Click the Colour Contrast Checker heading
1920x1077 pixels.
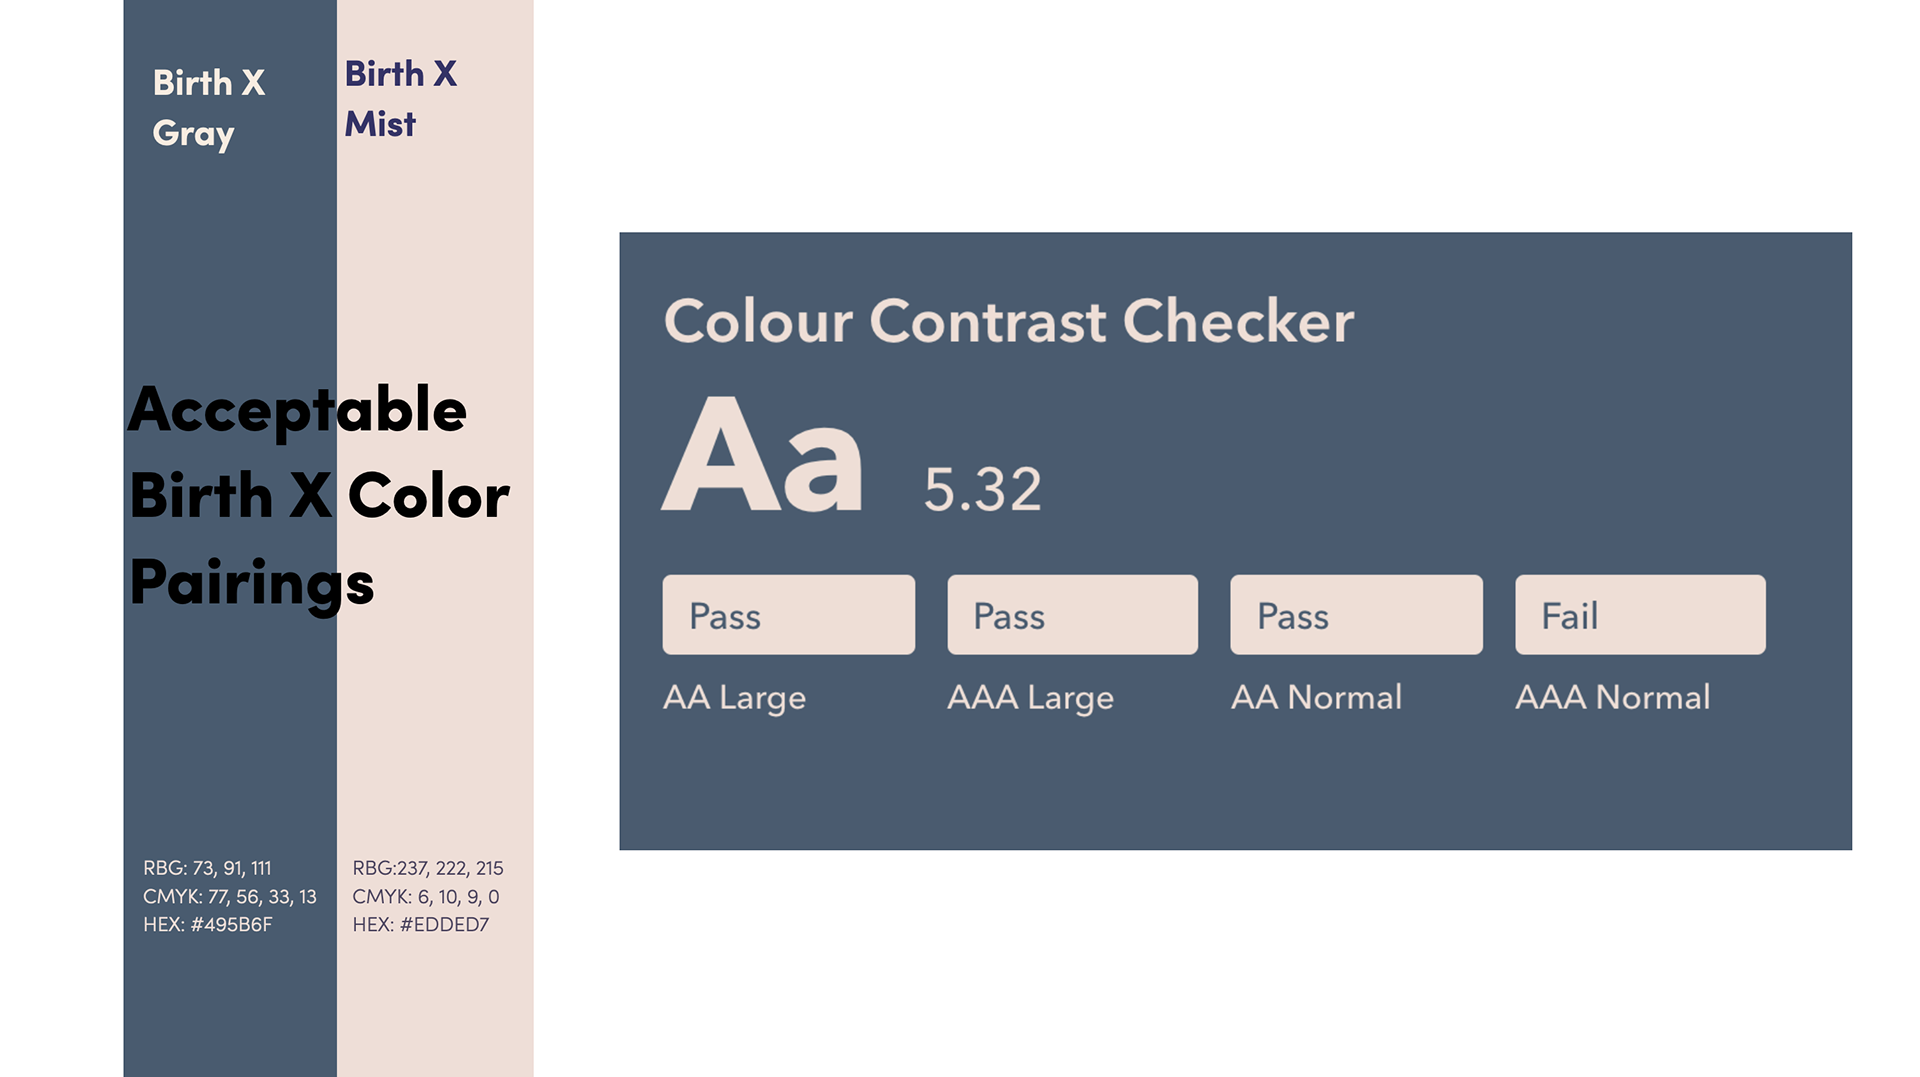pyautogui.click(x=1008, y=321)
